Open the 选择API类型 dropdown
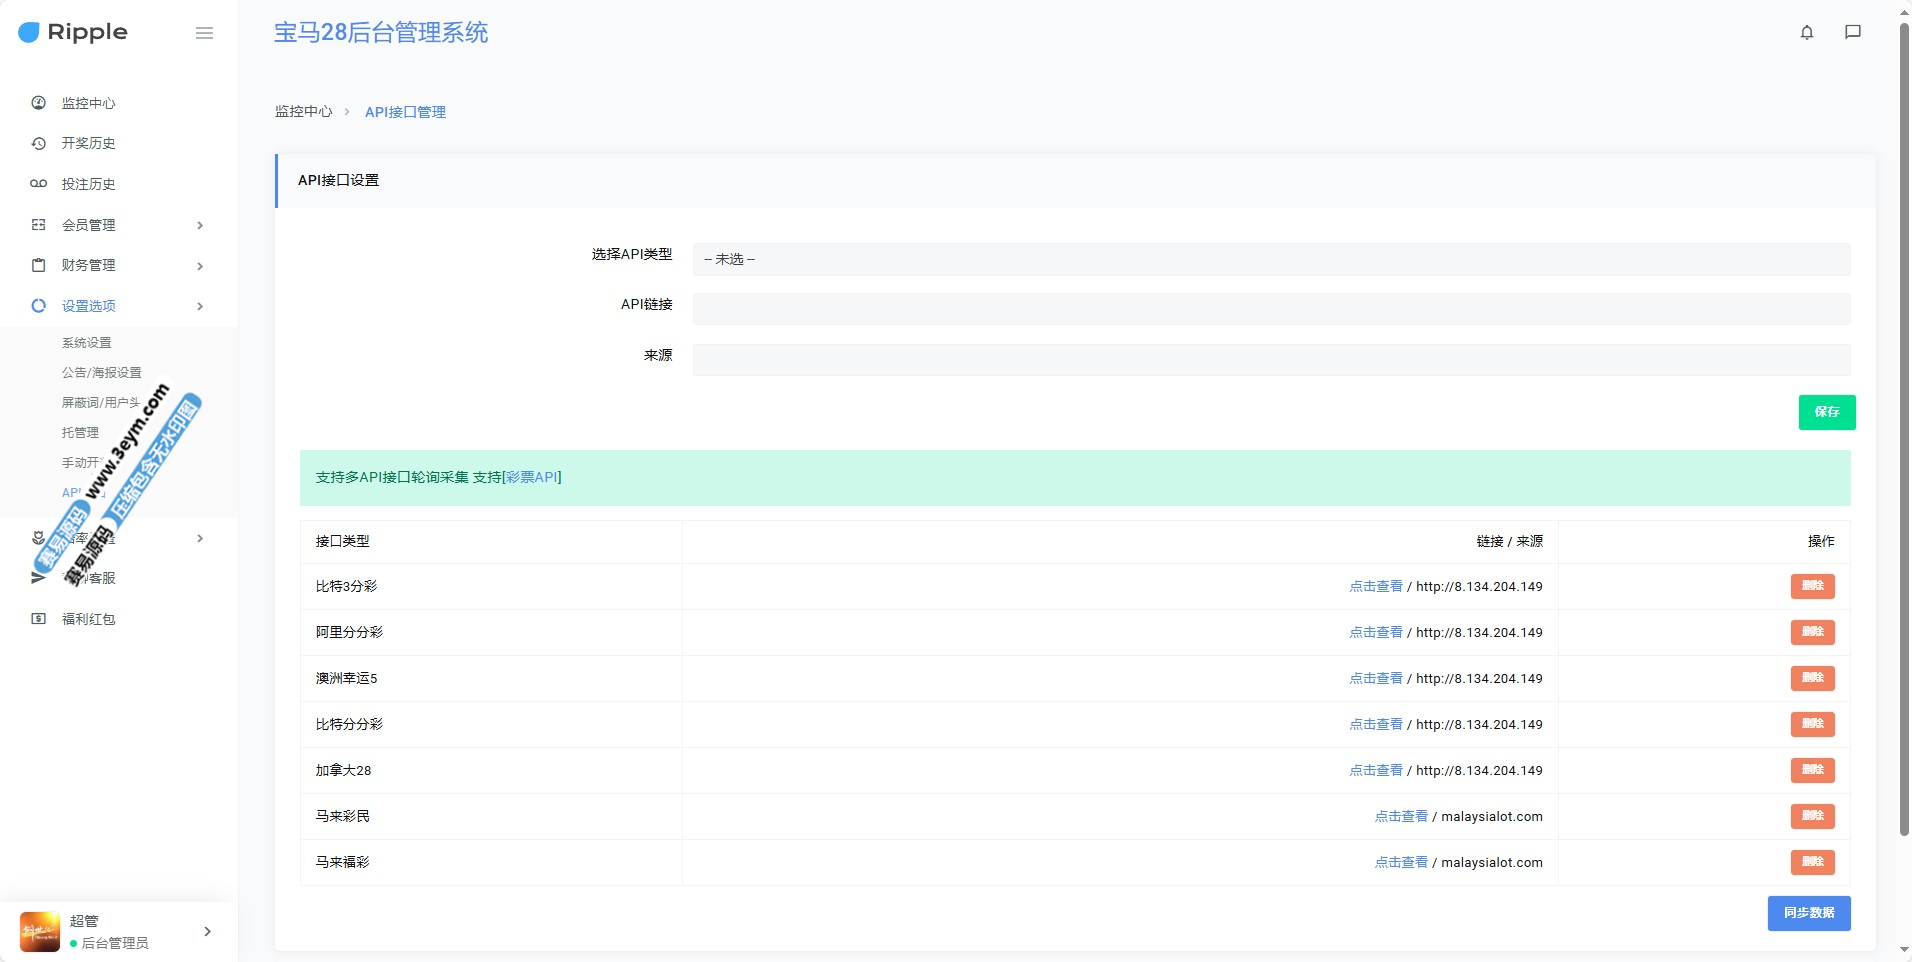 [x=1270, y=259]
